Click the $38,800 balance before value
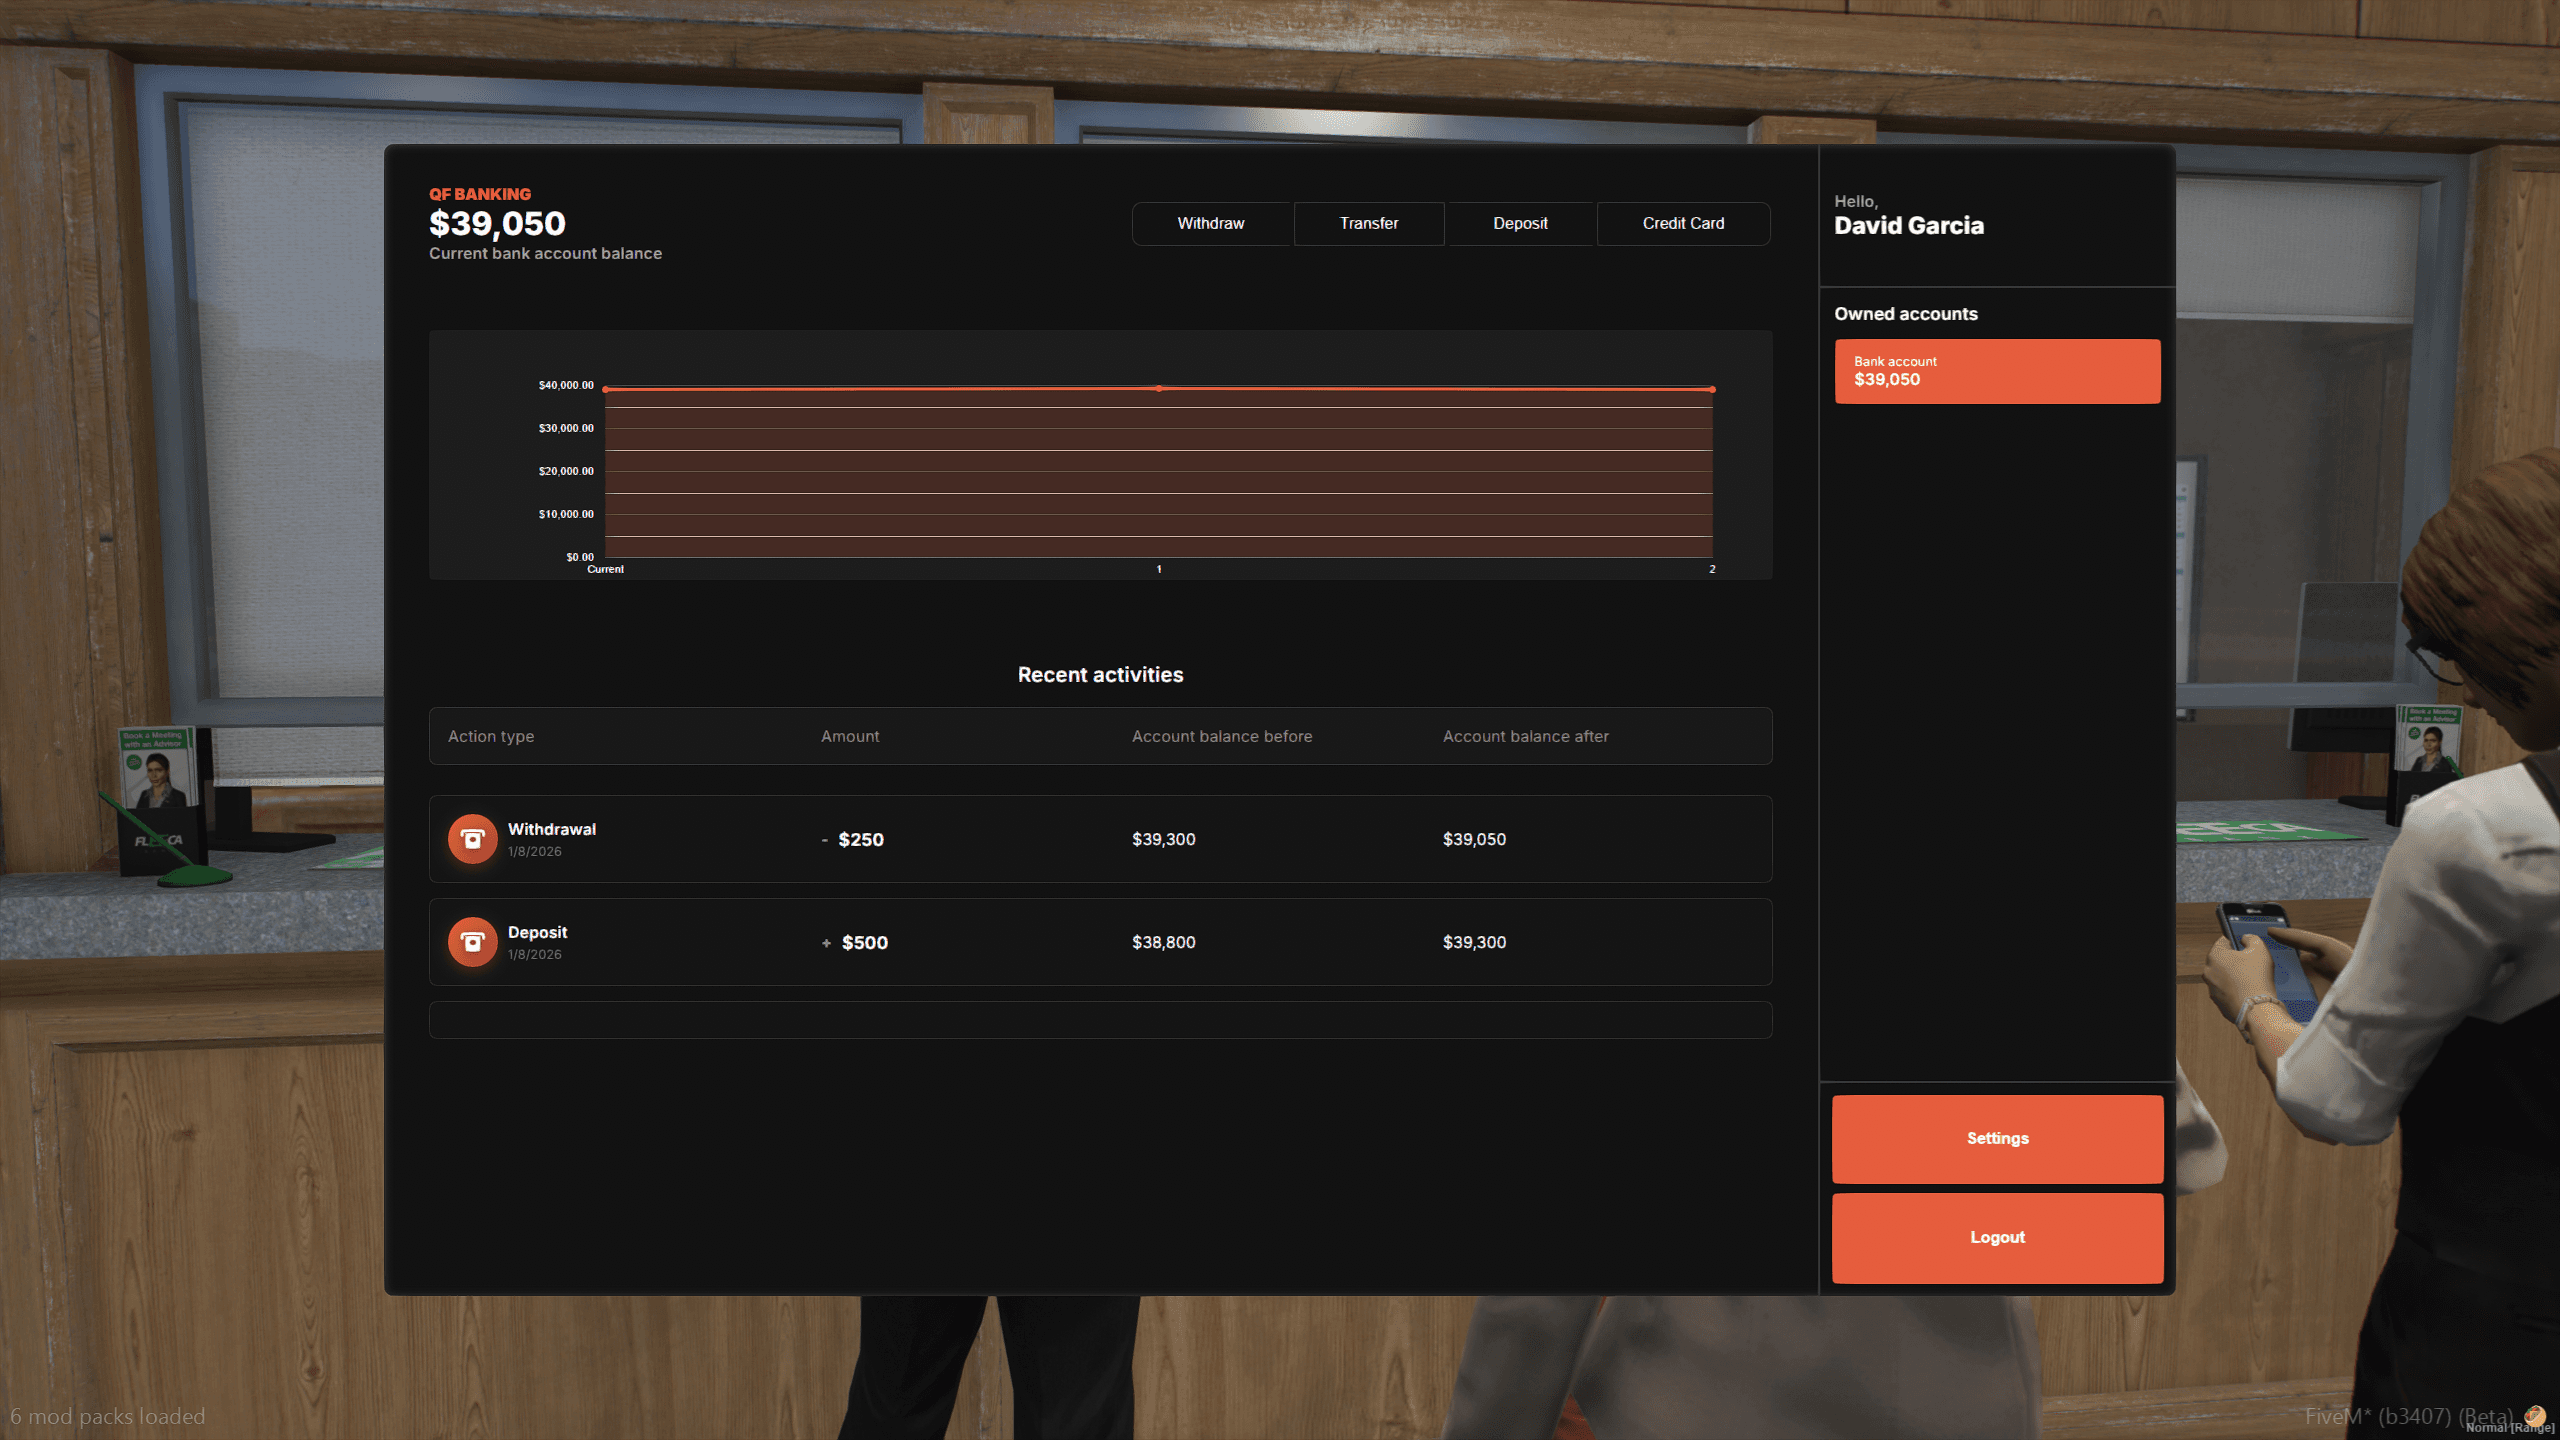 coord(1164,942)
